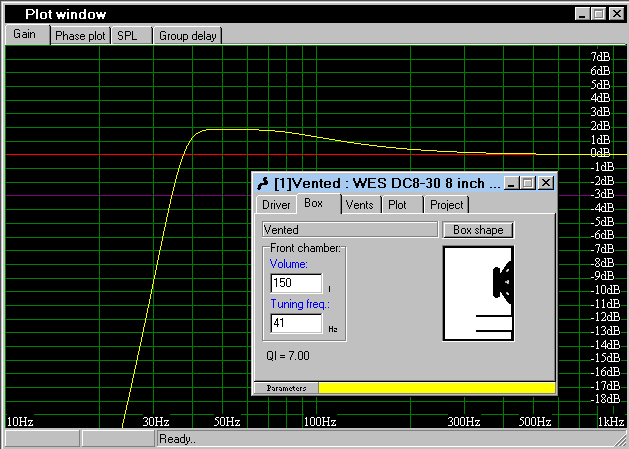Image resolution: width=629 pixels, height=449 pixels.
Task: Click the -3dB axis label
Action: [602, 194]
